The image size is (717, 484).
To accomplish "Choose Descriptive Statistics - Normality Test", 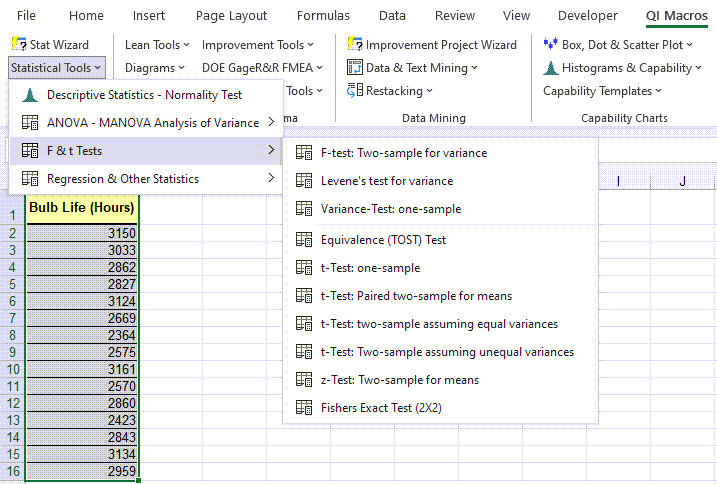I will pos(145,95).
